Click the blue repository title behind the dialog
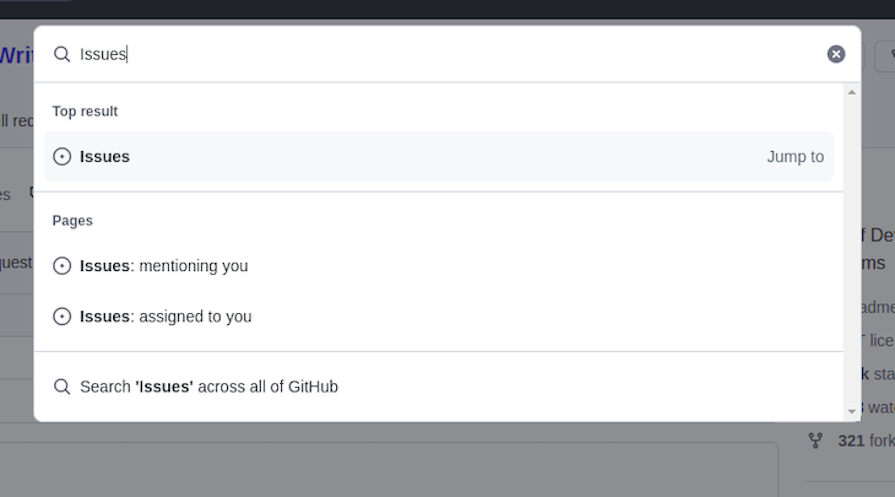This screenshot has height=497, width=895. tap(16, 55)
